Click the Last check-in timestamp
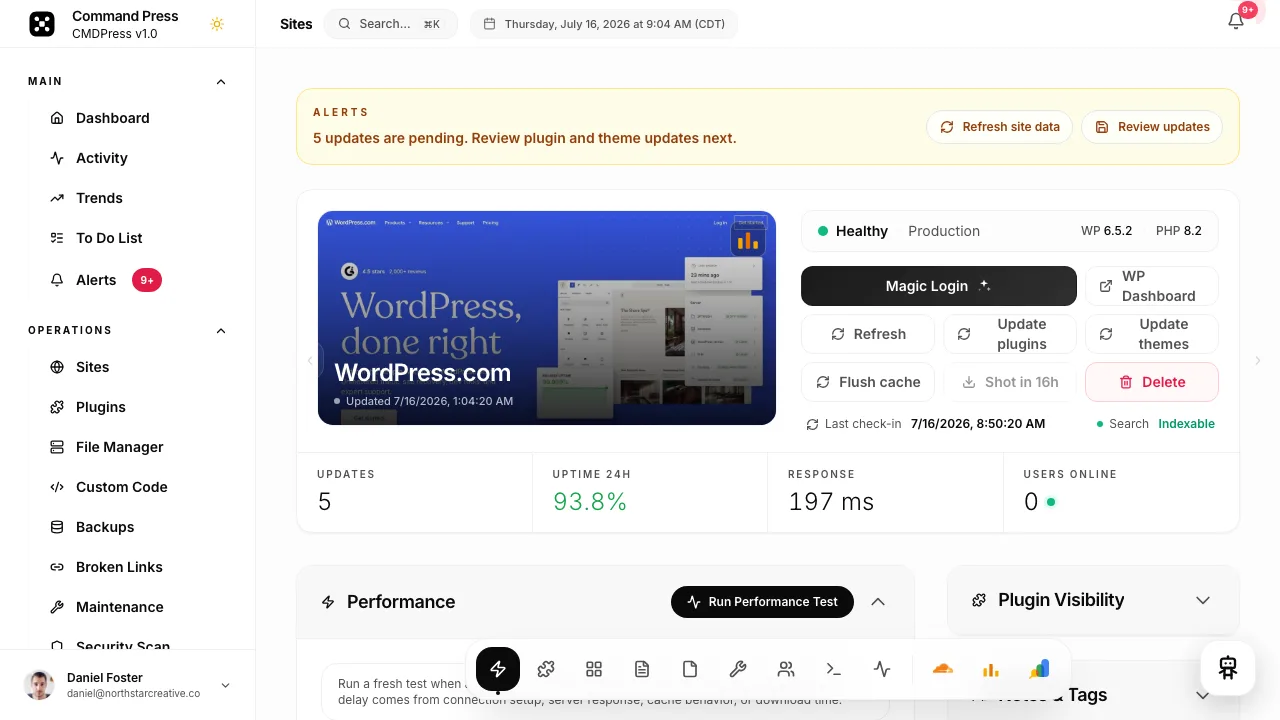Screen dimensions: 1280x720 (978, 424)
